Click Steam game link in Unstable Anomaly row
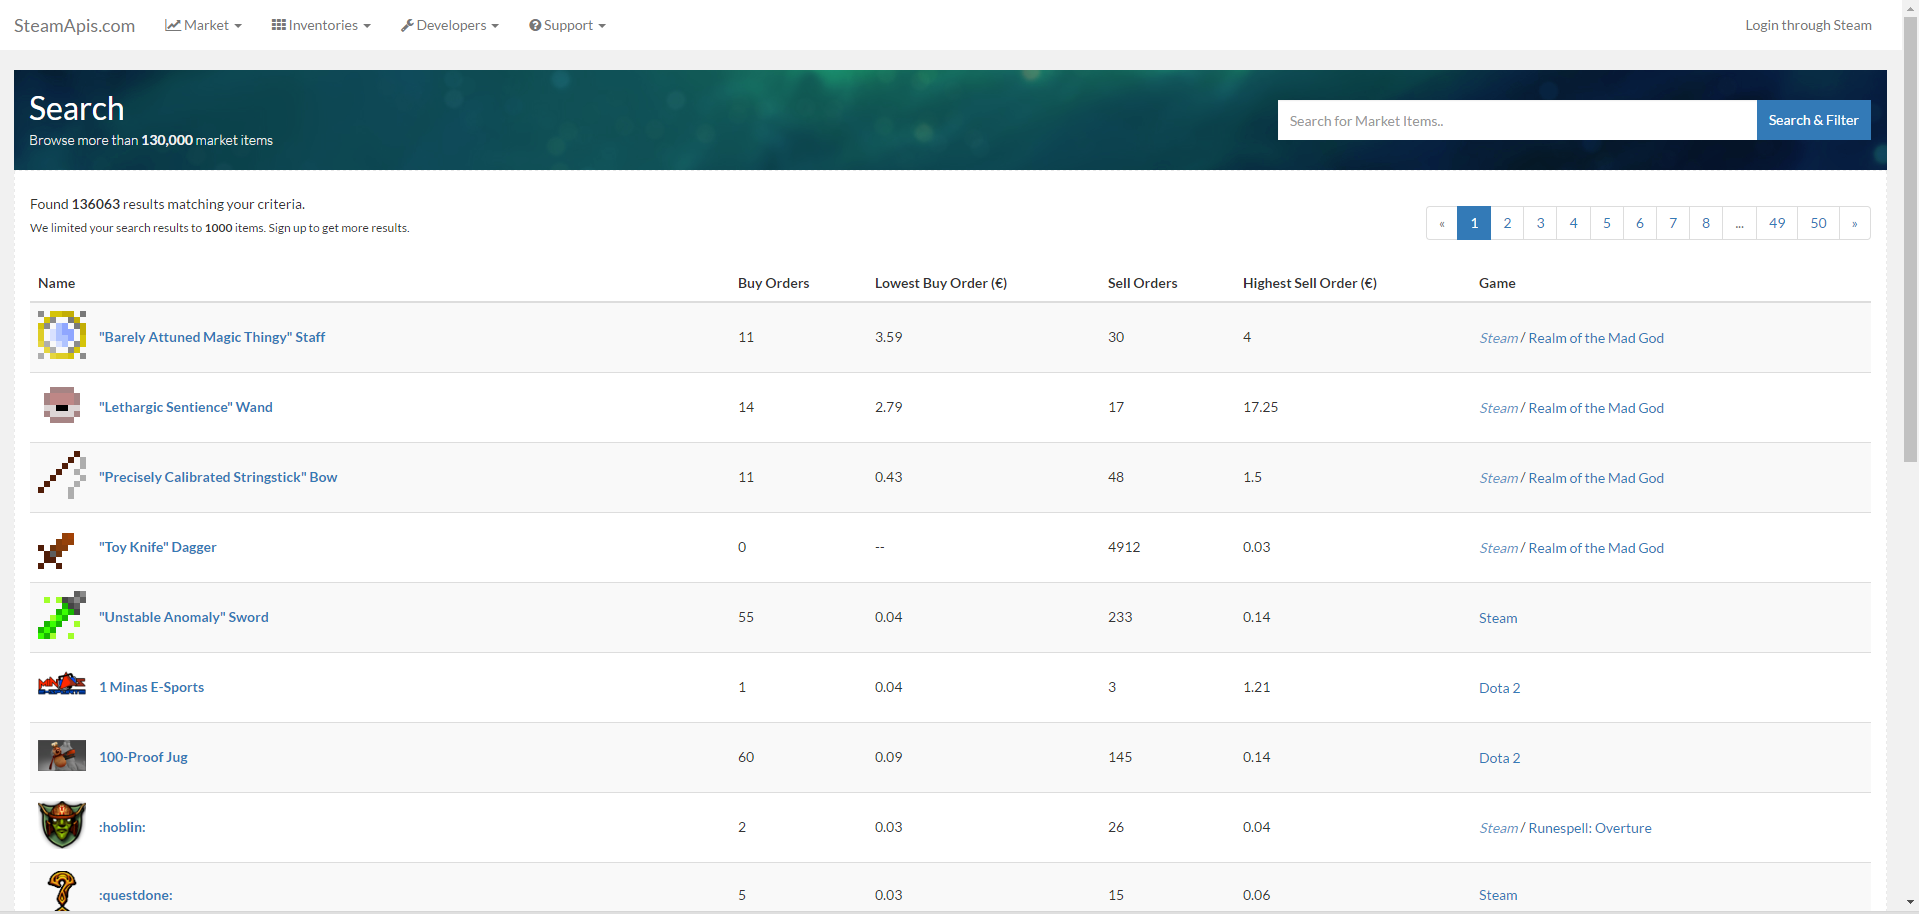The image size is (1919, 914). [1498, 618]
